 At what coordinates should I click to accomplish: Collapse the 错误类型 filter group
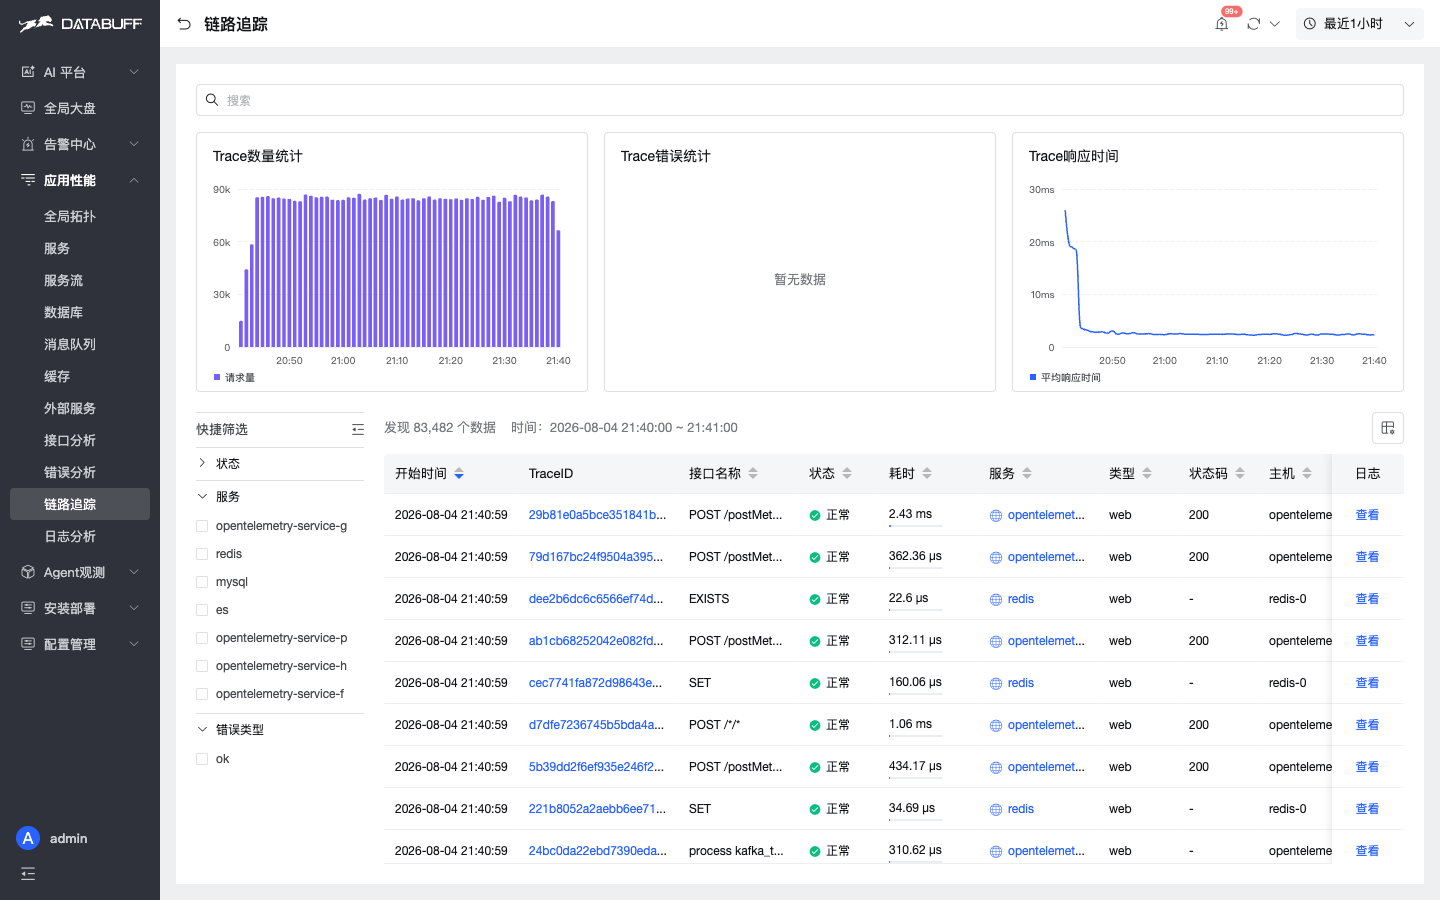202,729
